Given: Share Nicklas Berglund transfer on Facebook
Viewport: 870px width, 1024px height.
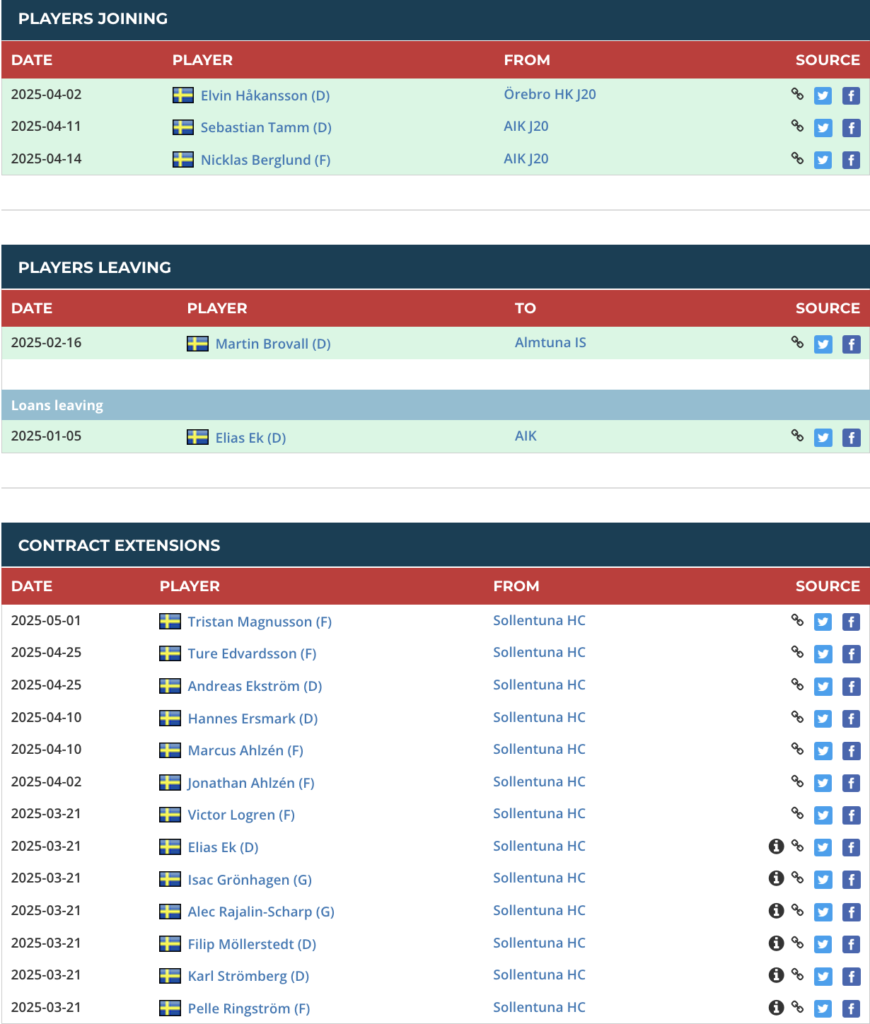Looking at the screenshot, I should (x=851, y=160).
